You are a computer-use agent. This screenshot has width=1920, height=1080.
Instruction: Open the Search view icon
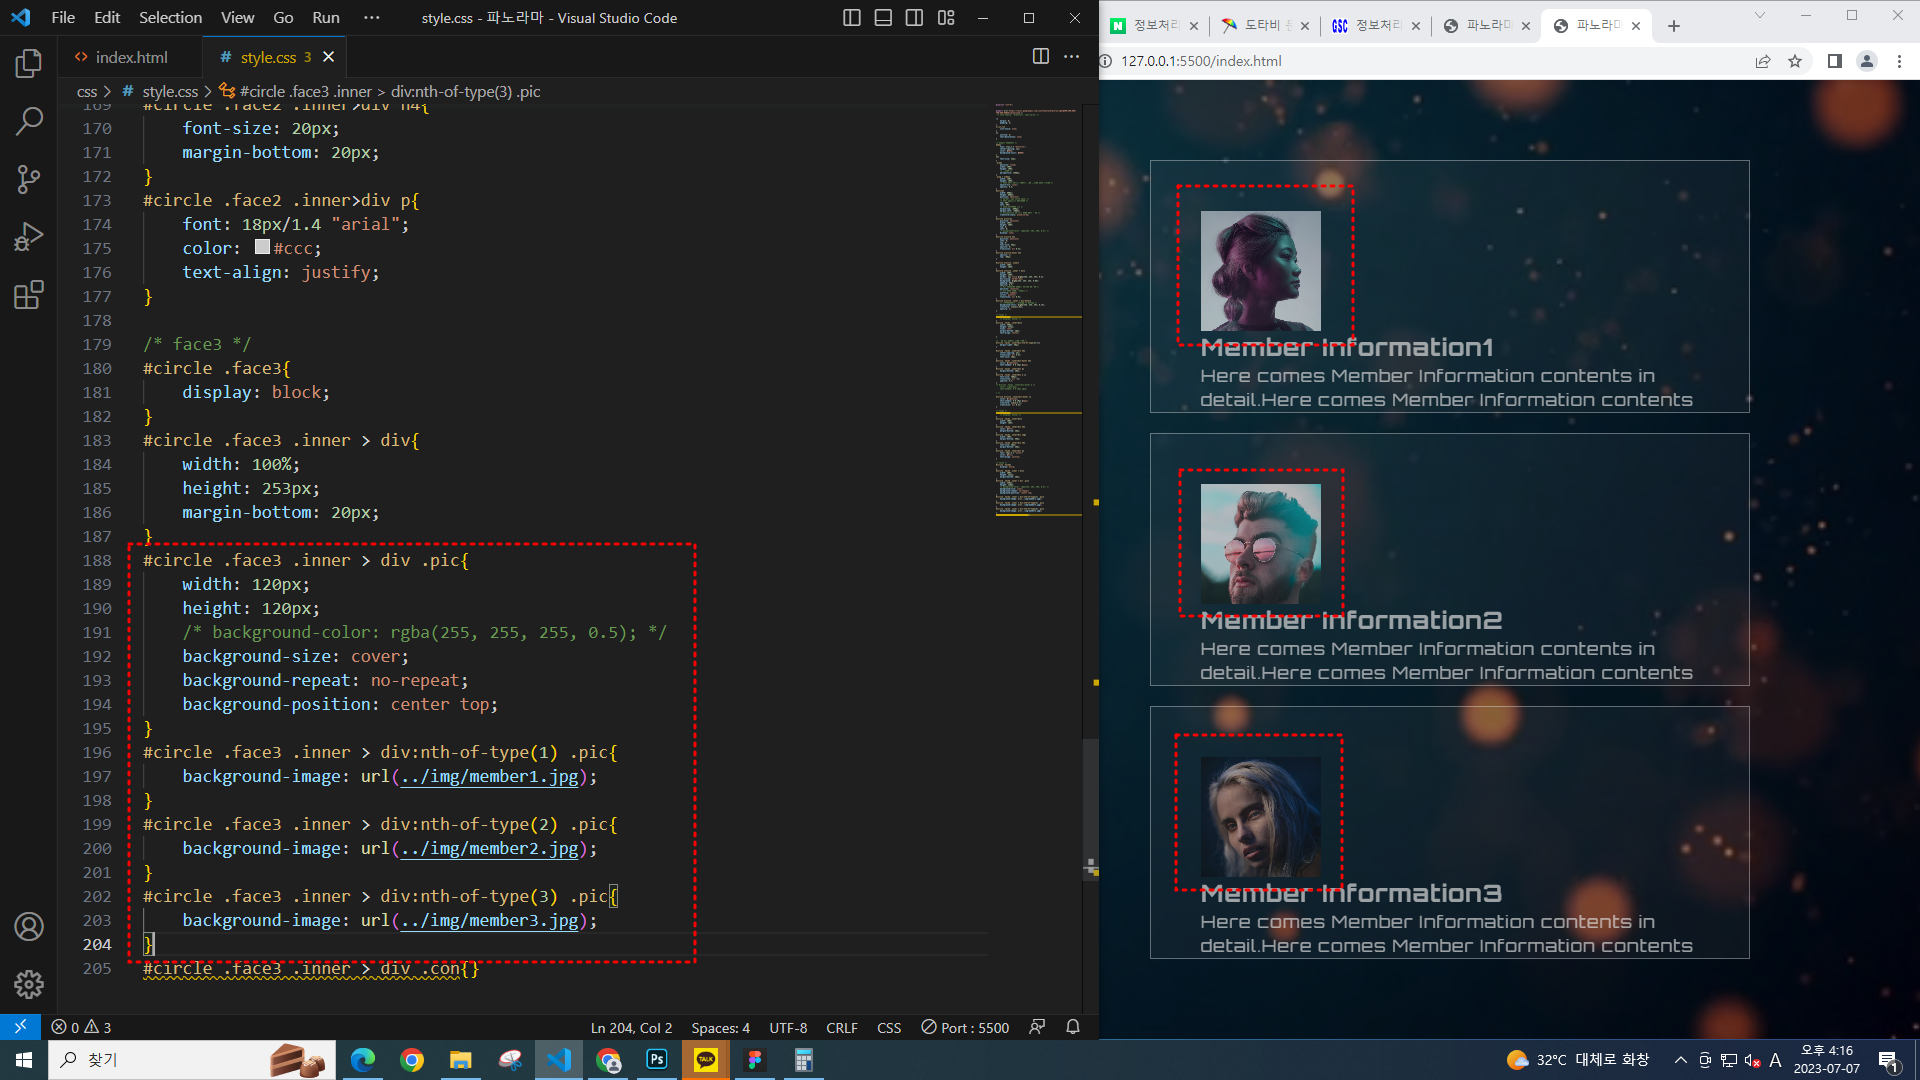coord(28,122)
